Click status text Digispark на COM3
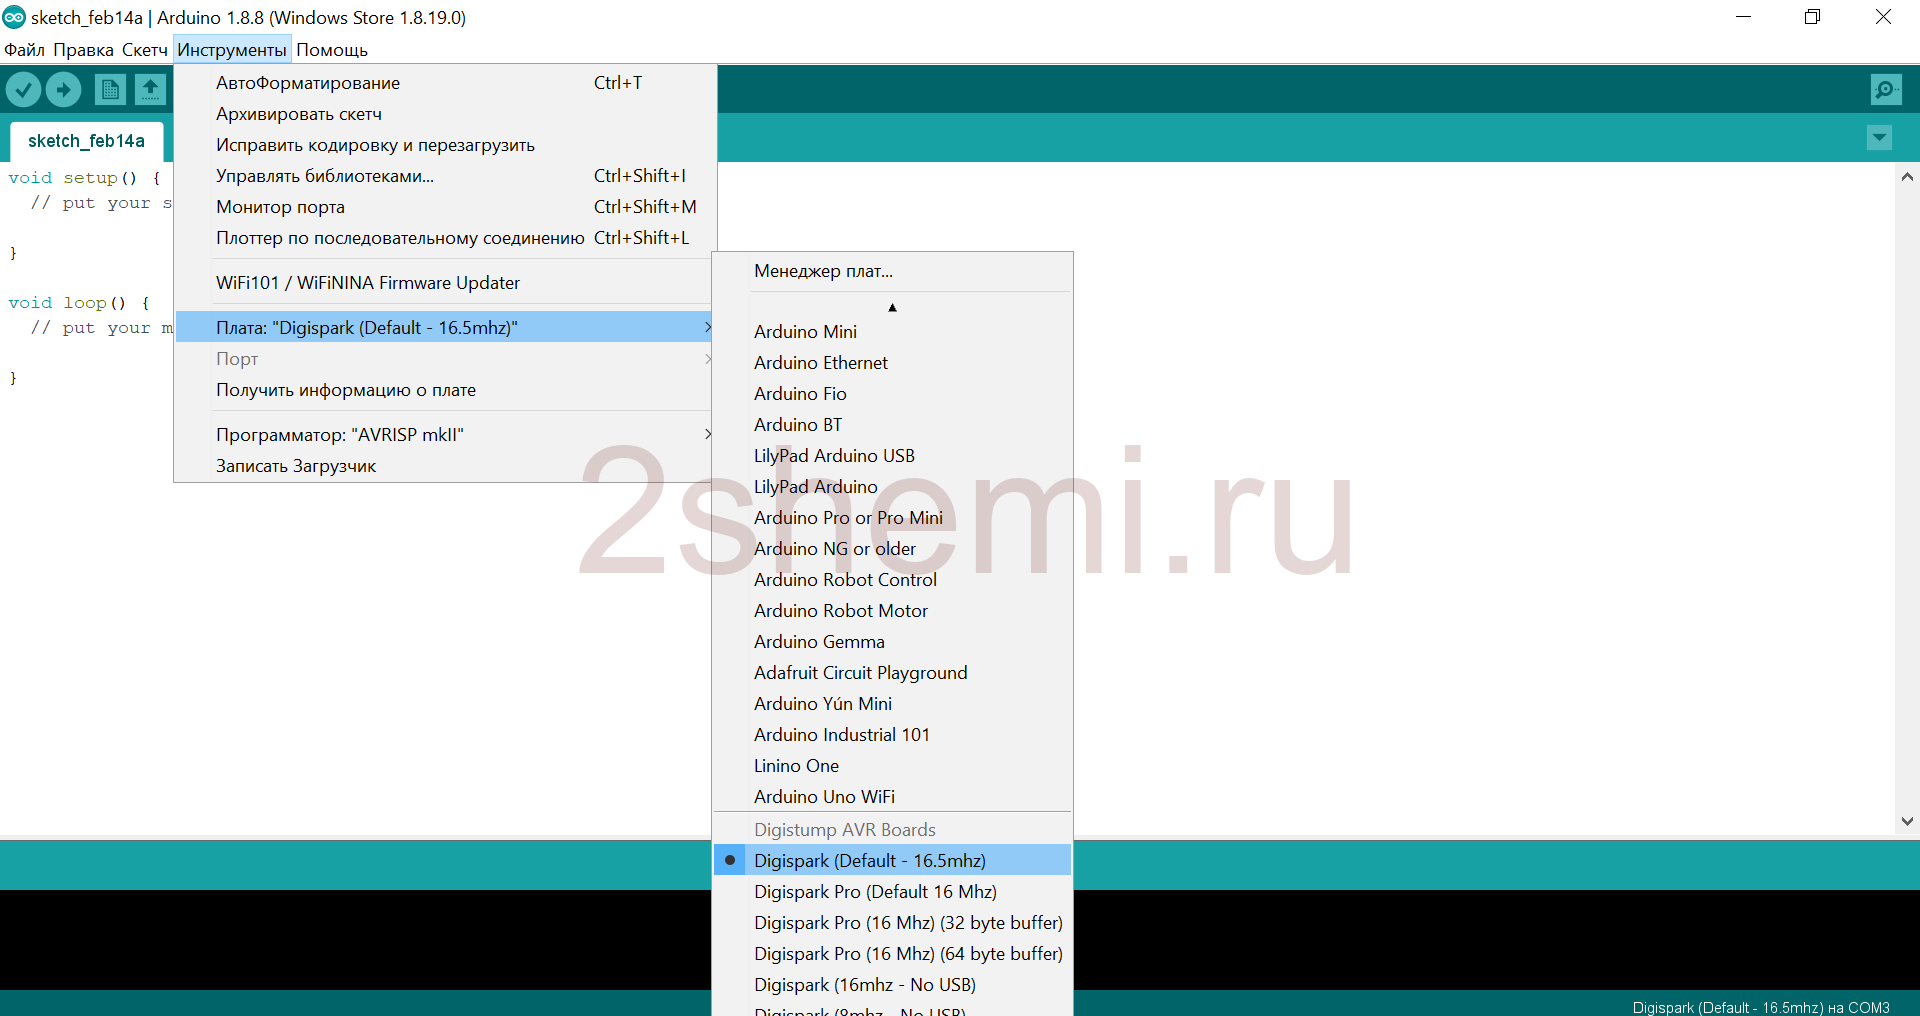The height and width of the screenshot is (1016, 1920). (x=1761, y=1007)
